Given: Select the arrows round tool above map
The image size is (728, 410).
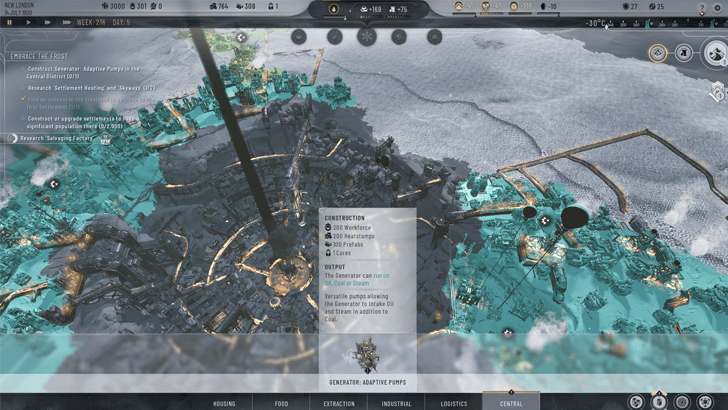Looking at the screenshot, I should click(x=399, y=37).
